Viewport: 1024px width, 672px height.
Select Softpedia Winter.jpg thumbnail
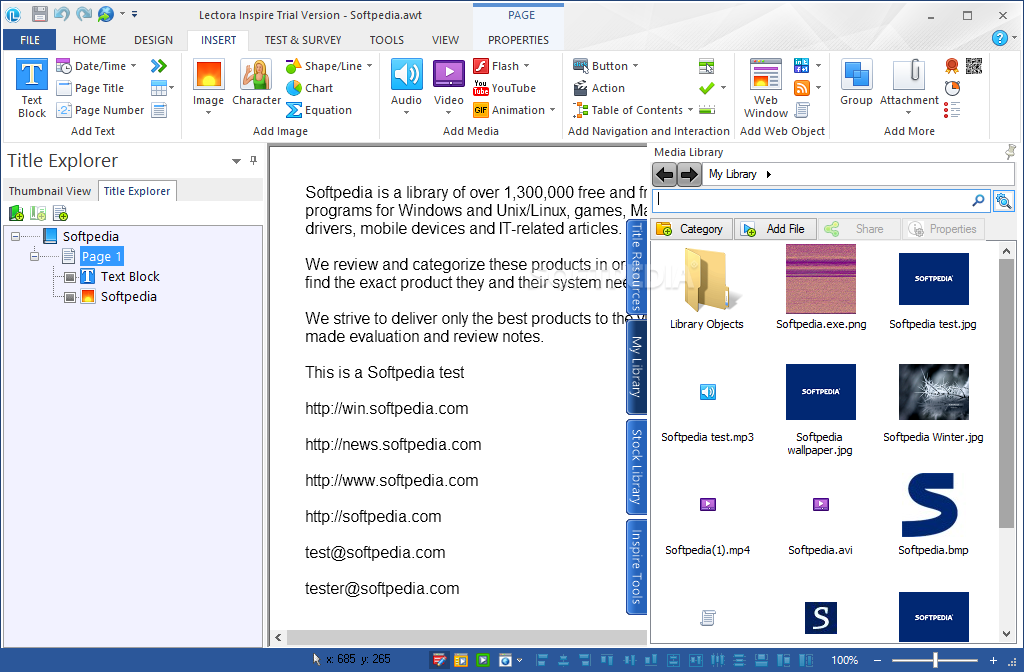click(x=933, y=392)
